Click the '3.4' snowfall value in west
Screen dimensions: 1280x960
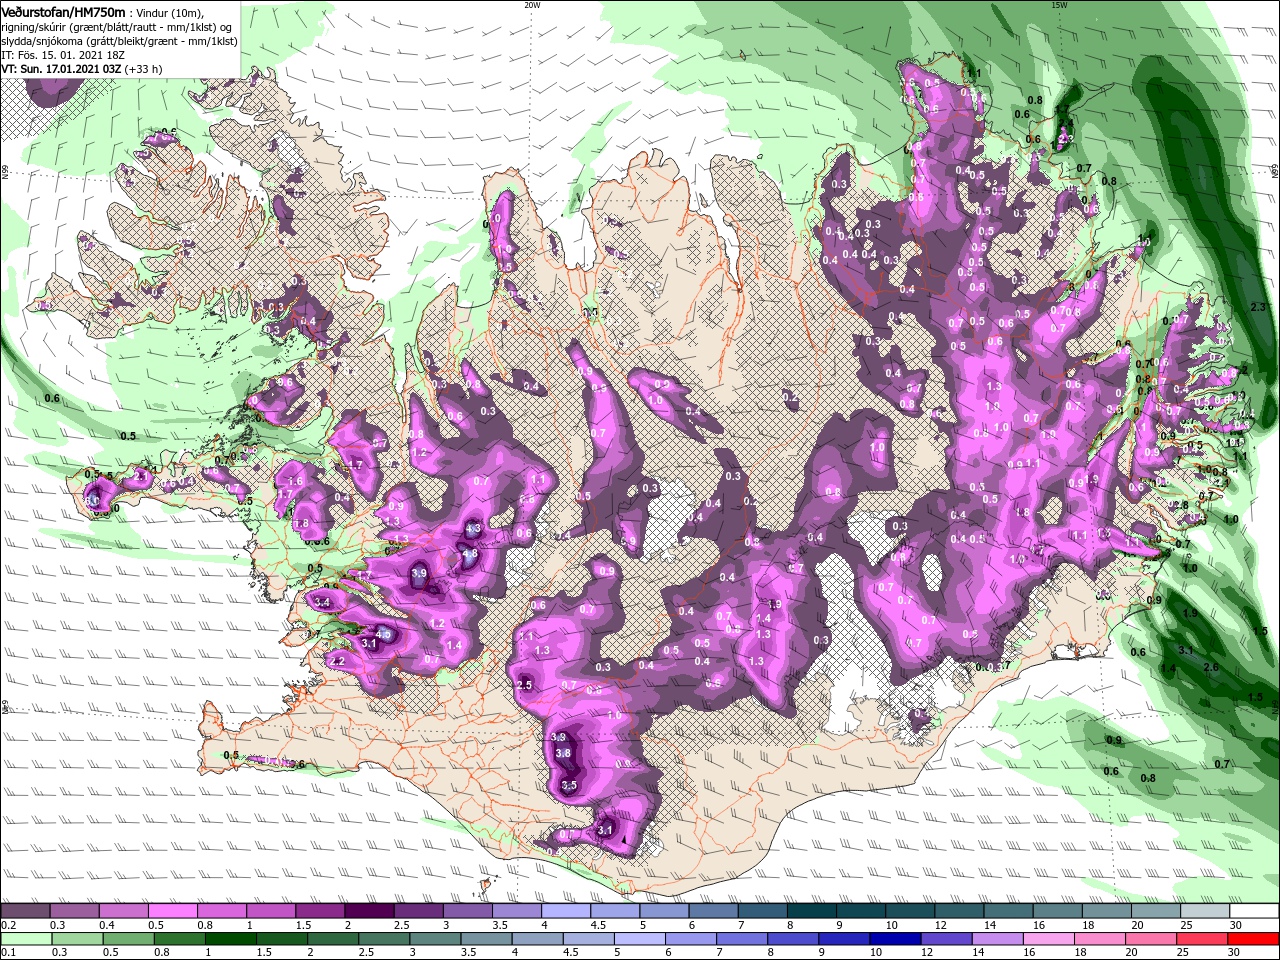pyautogui.click(x=322, y=602)
